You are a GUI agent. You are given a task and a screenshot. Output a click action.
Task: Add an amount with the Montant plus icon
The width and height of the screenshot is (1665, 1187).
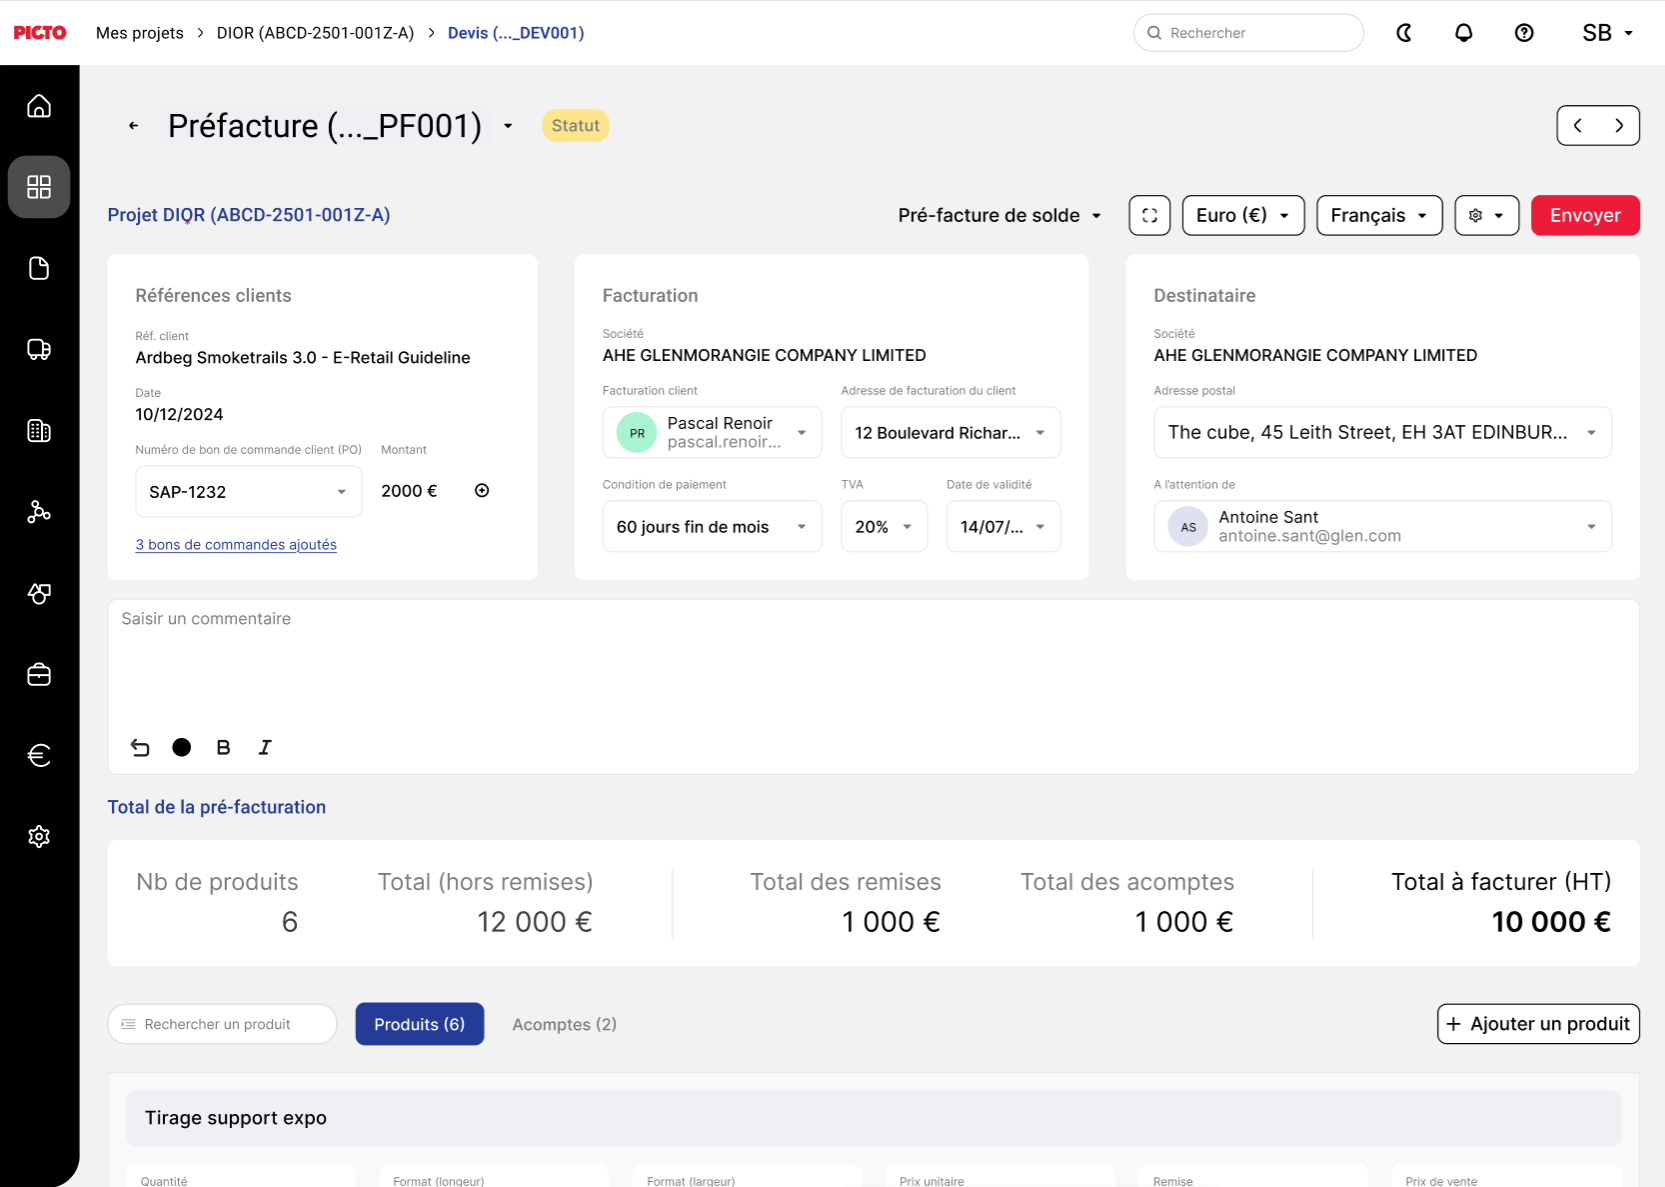coord(482,491)
